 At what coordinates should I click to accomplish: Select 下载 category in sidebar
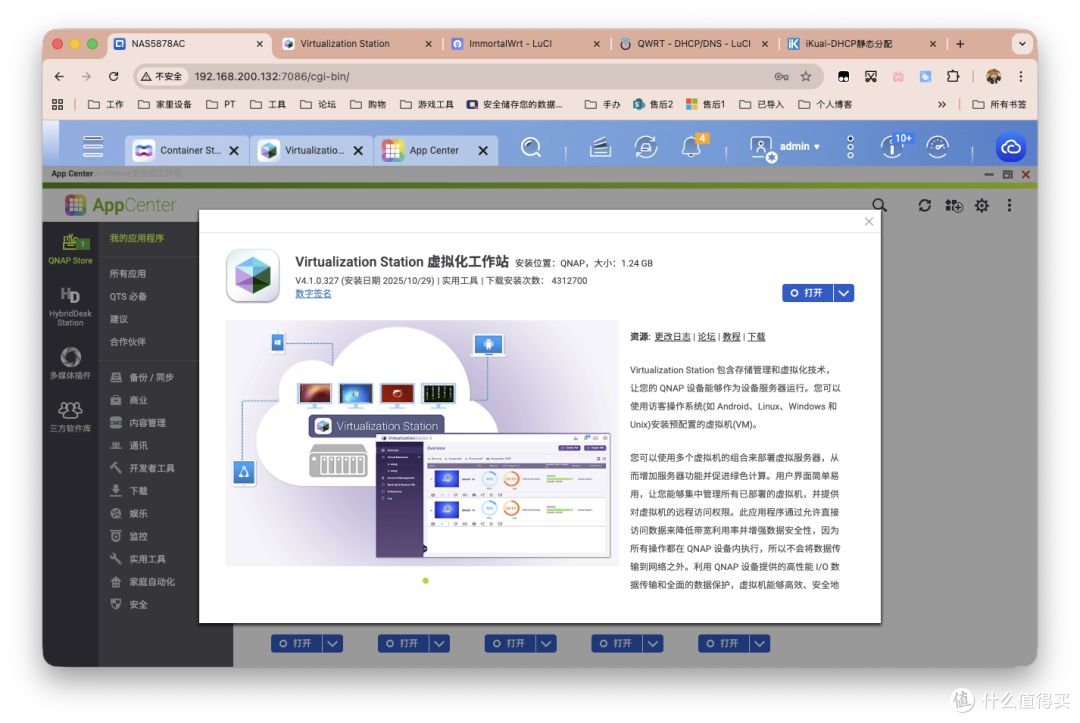[x=129, y=491]
